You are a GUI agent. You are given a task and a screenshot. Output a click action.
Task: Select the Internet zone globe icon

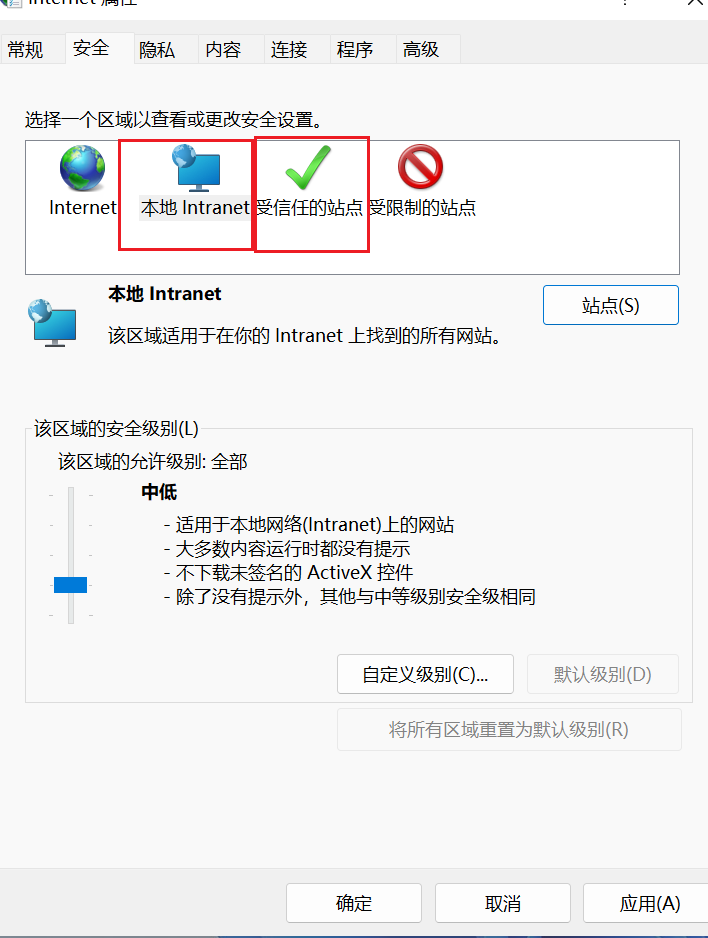(x=83, y=168)
